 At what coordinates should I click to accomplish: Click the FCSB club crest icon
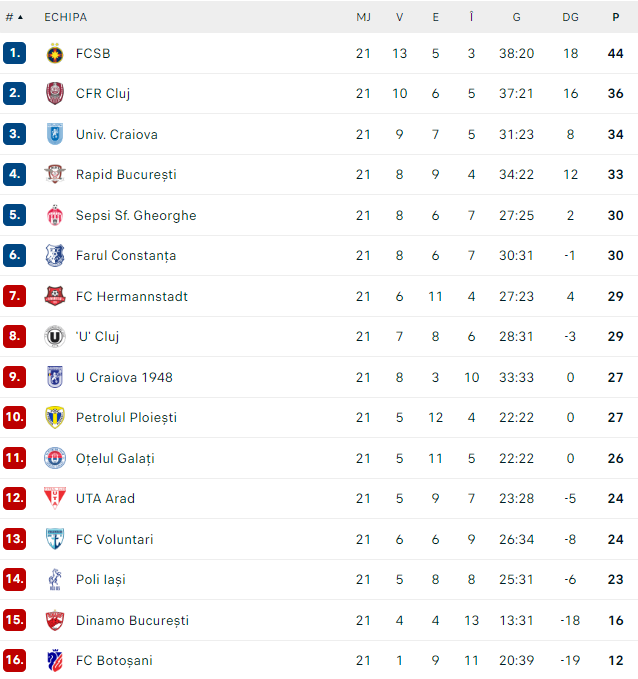tap(54, 53)
